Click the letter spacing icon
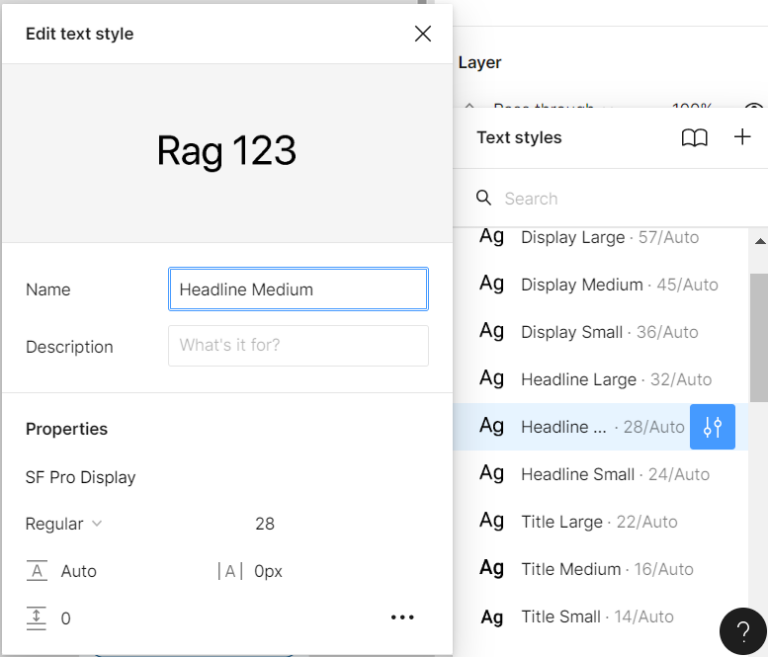 coord(230,571)
